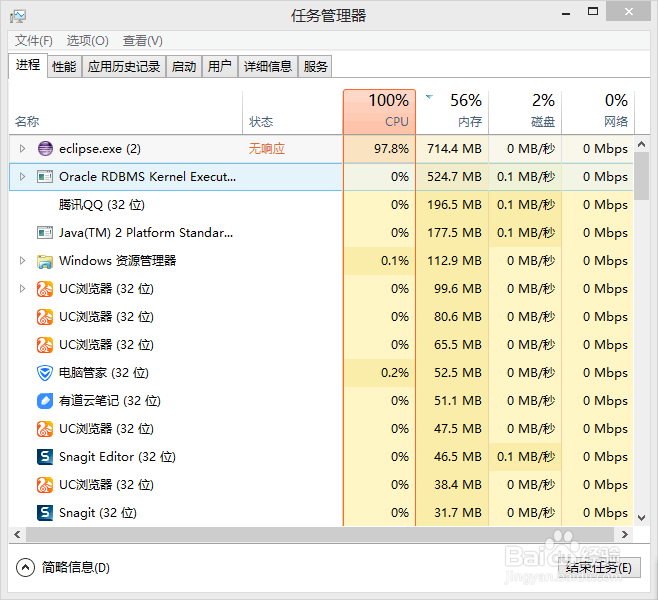
Task: Expand the Oracle RDBMS Kernel process group
Action: click(x=23, y=177)
